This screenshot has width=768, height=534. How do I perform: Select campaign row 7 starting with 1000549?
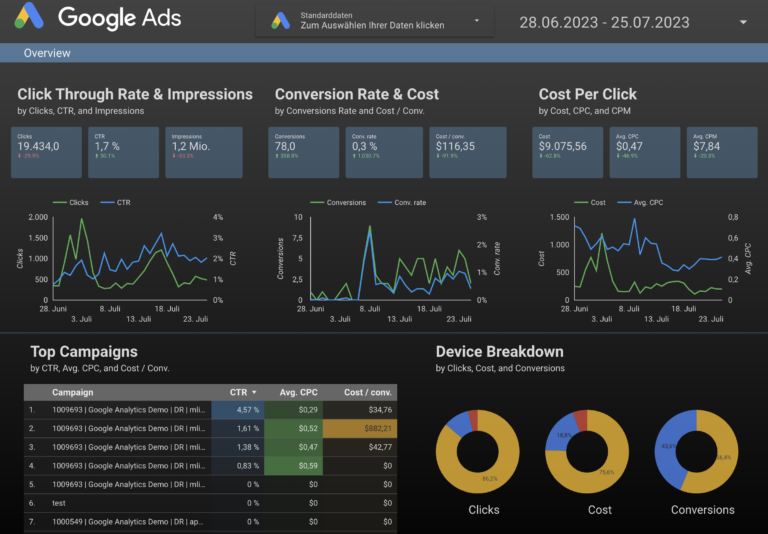(x=211, y=521)
